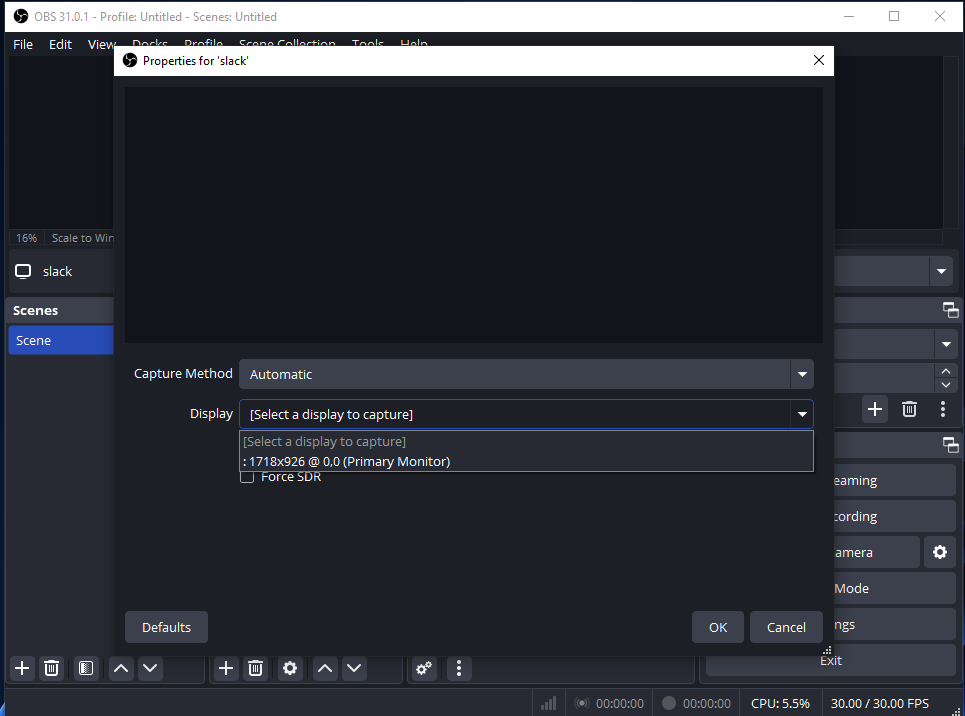Open the File menu
Viewport: 965px width, 716px height.
23,44
